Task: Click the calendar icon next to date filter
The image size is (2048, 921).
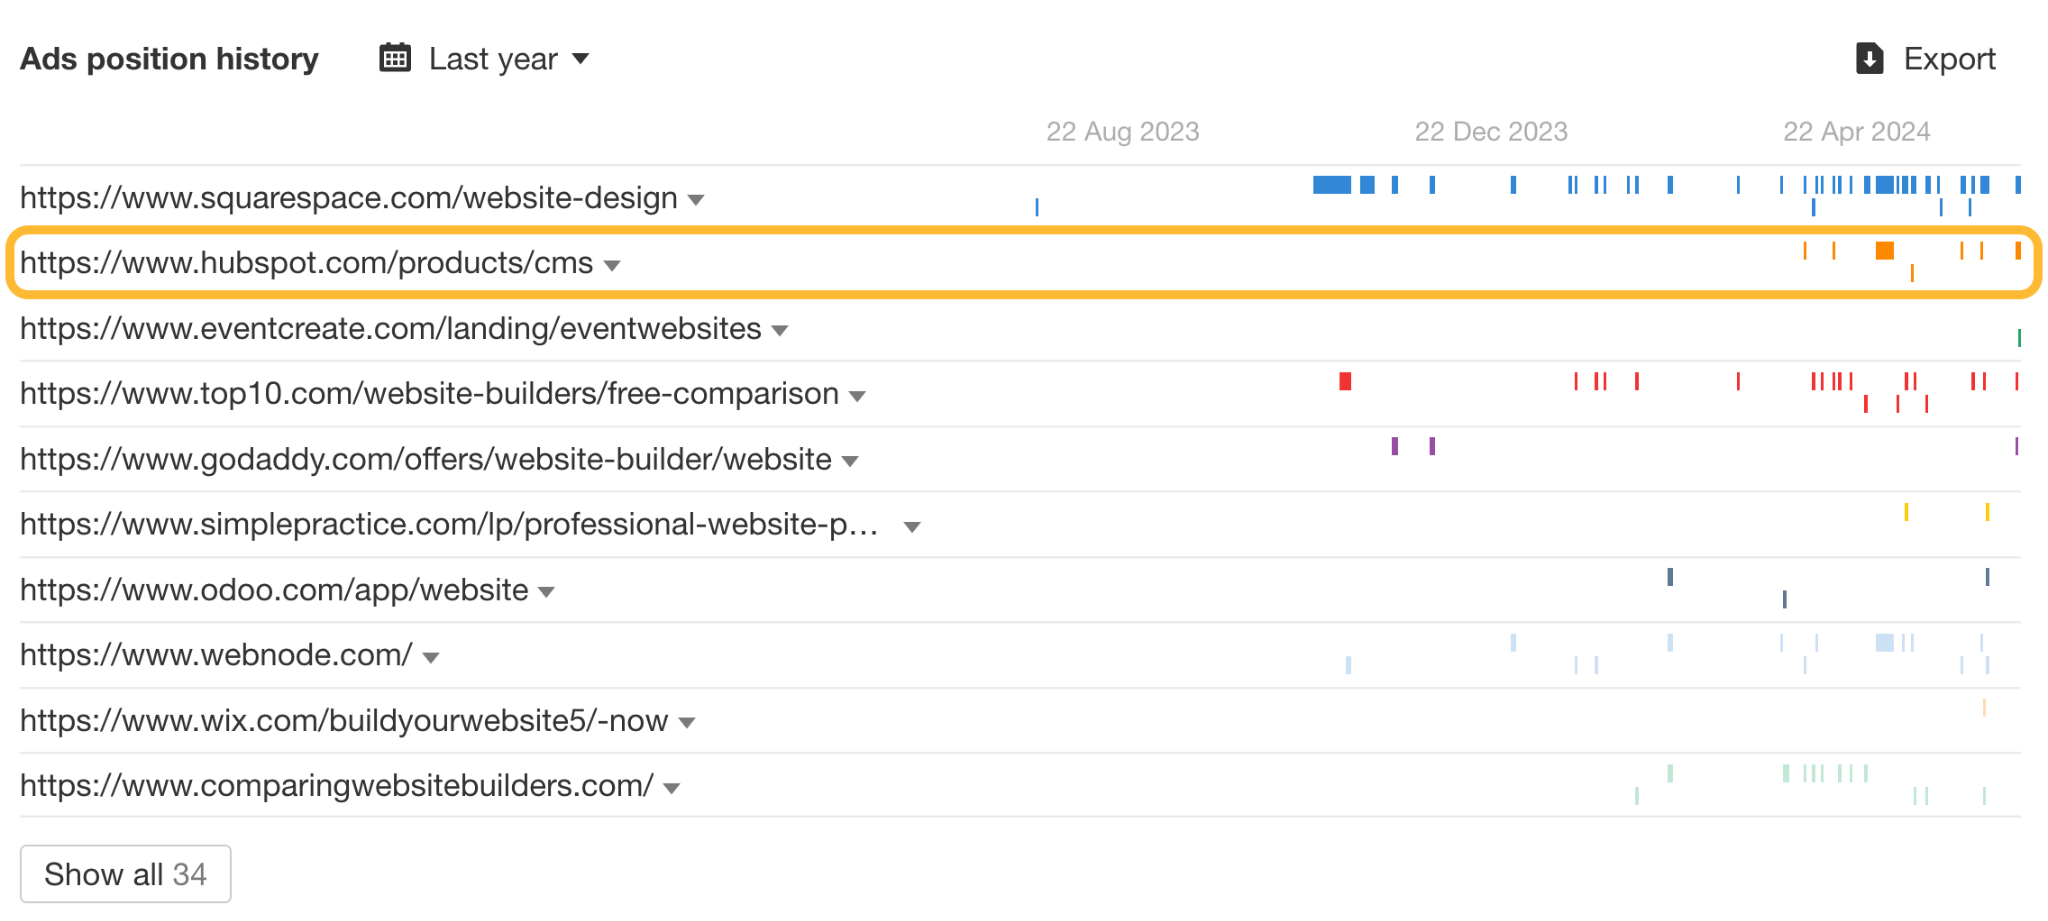Action: tap(395, 57)
